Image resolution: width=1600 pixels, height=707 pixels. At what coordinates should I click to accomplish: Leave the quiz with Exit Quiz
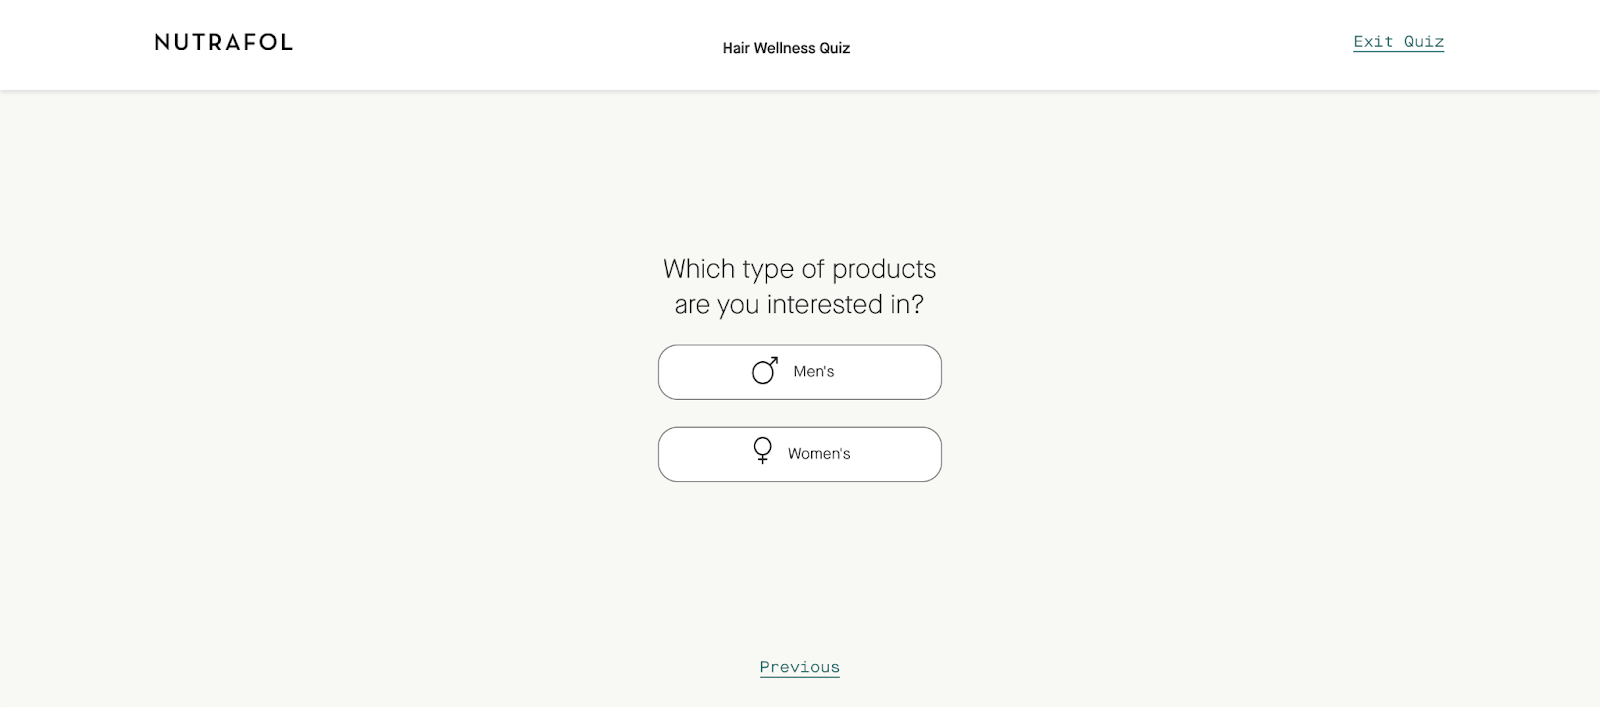tap(1398, 41)
